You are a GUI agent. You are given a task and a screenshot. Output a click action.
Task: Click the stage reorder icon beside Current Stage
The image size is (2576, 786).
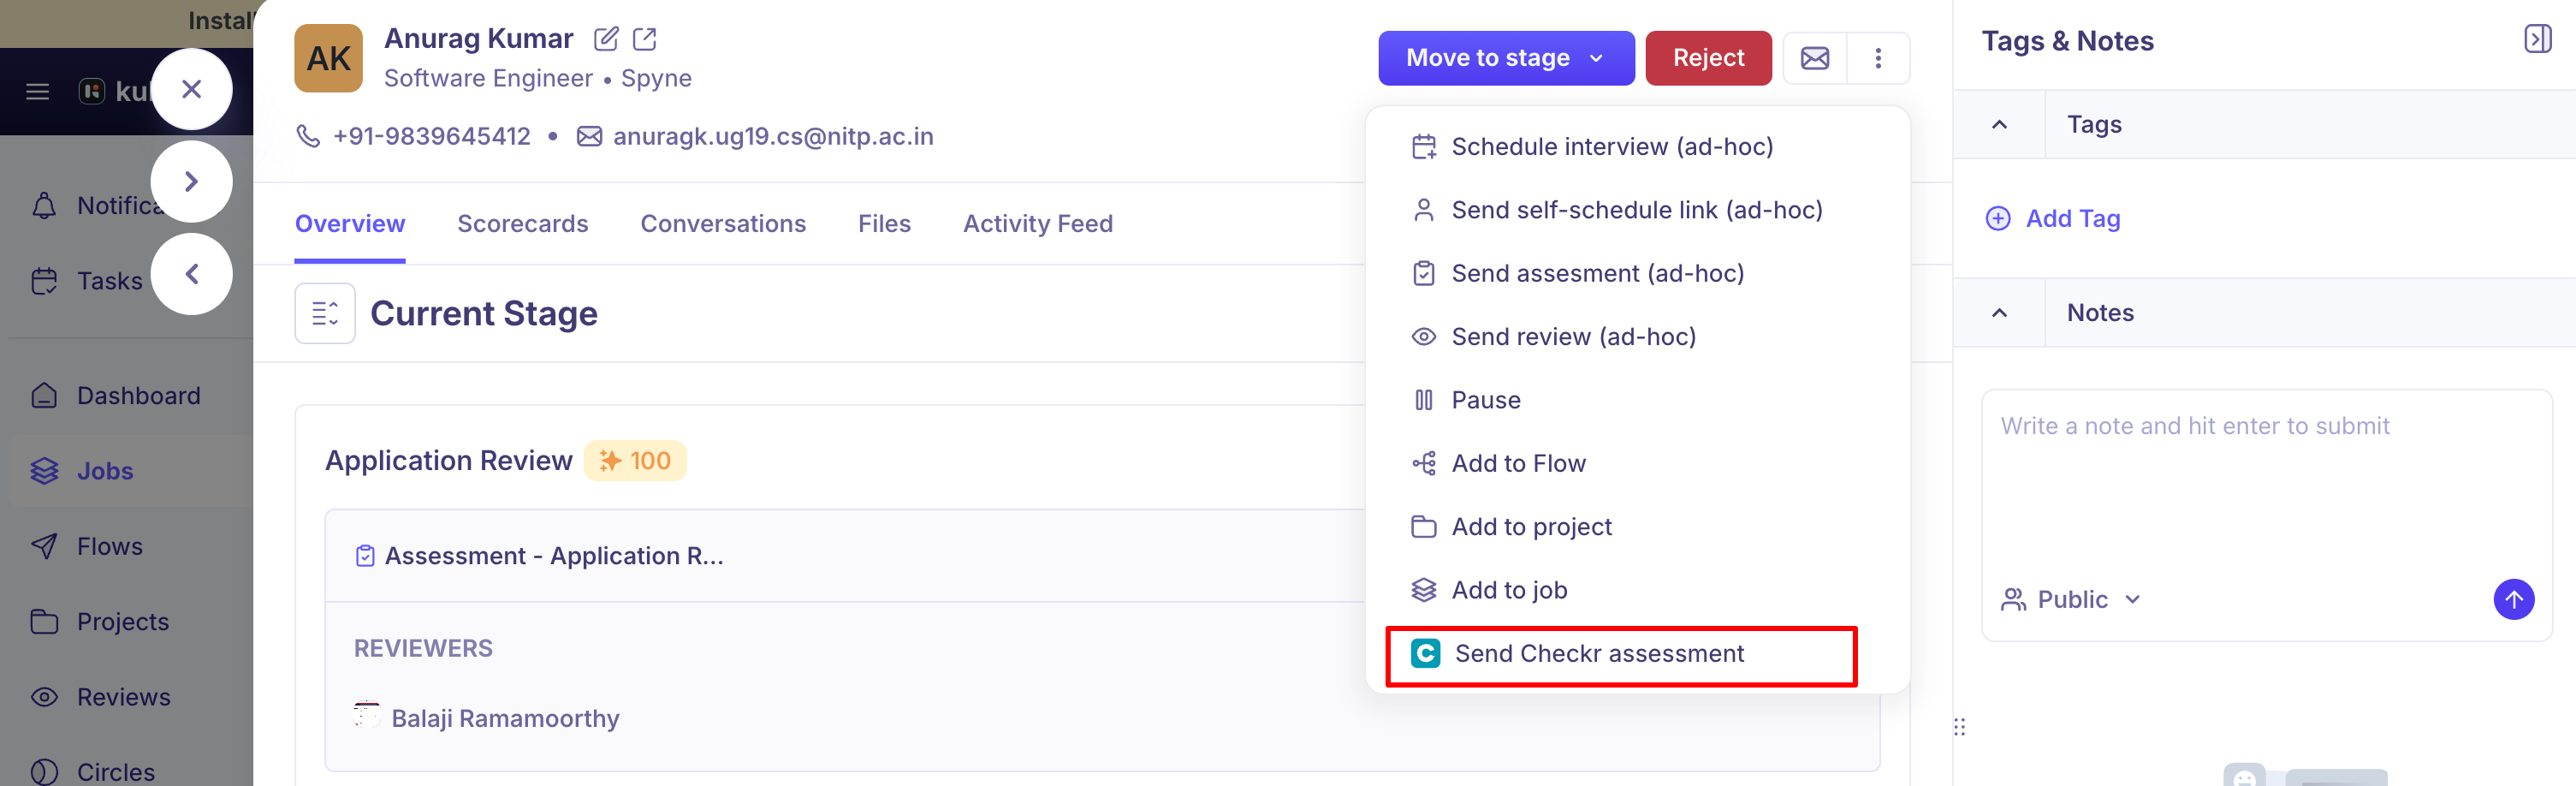[x=325, y=313]
